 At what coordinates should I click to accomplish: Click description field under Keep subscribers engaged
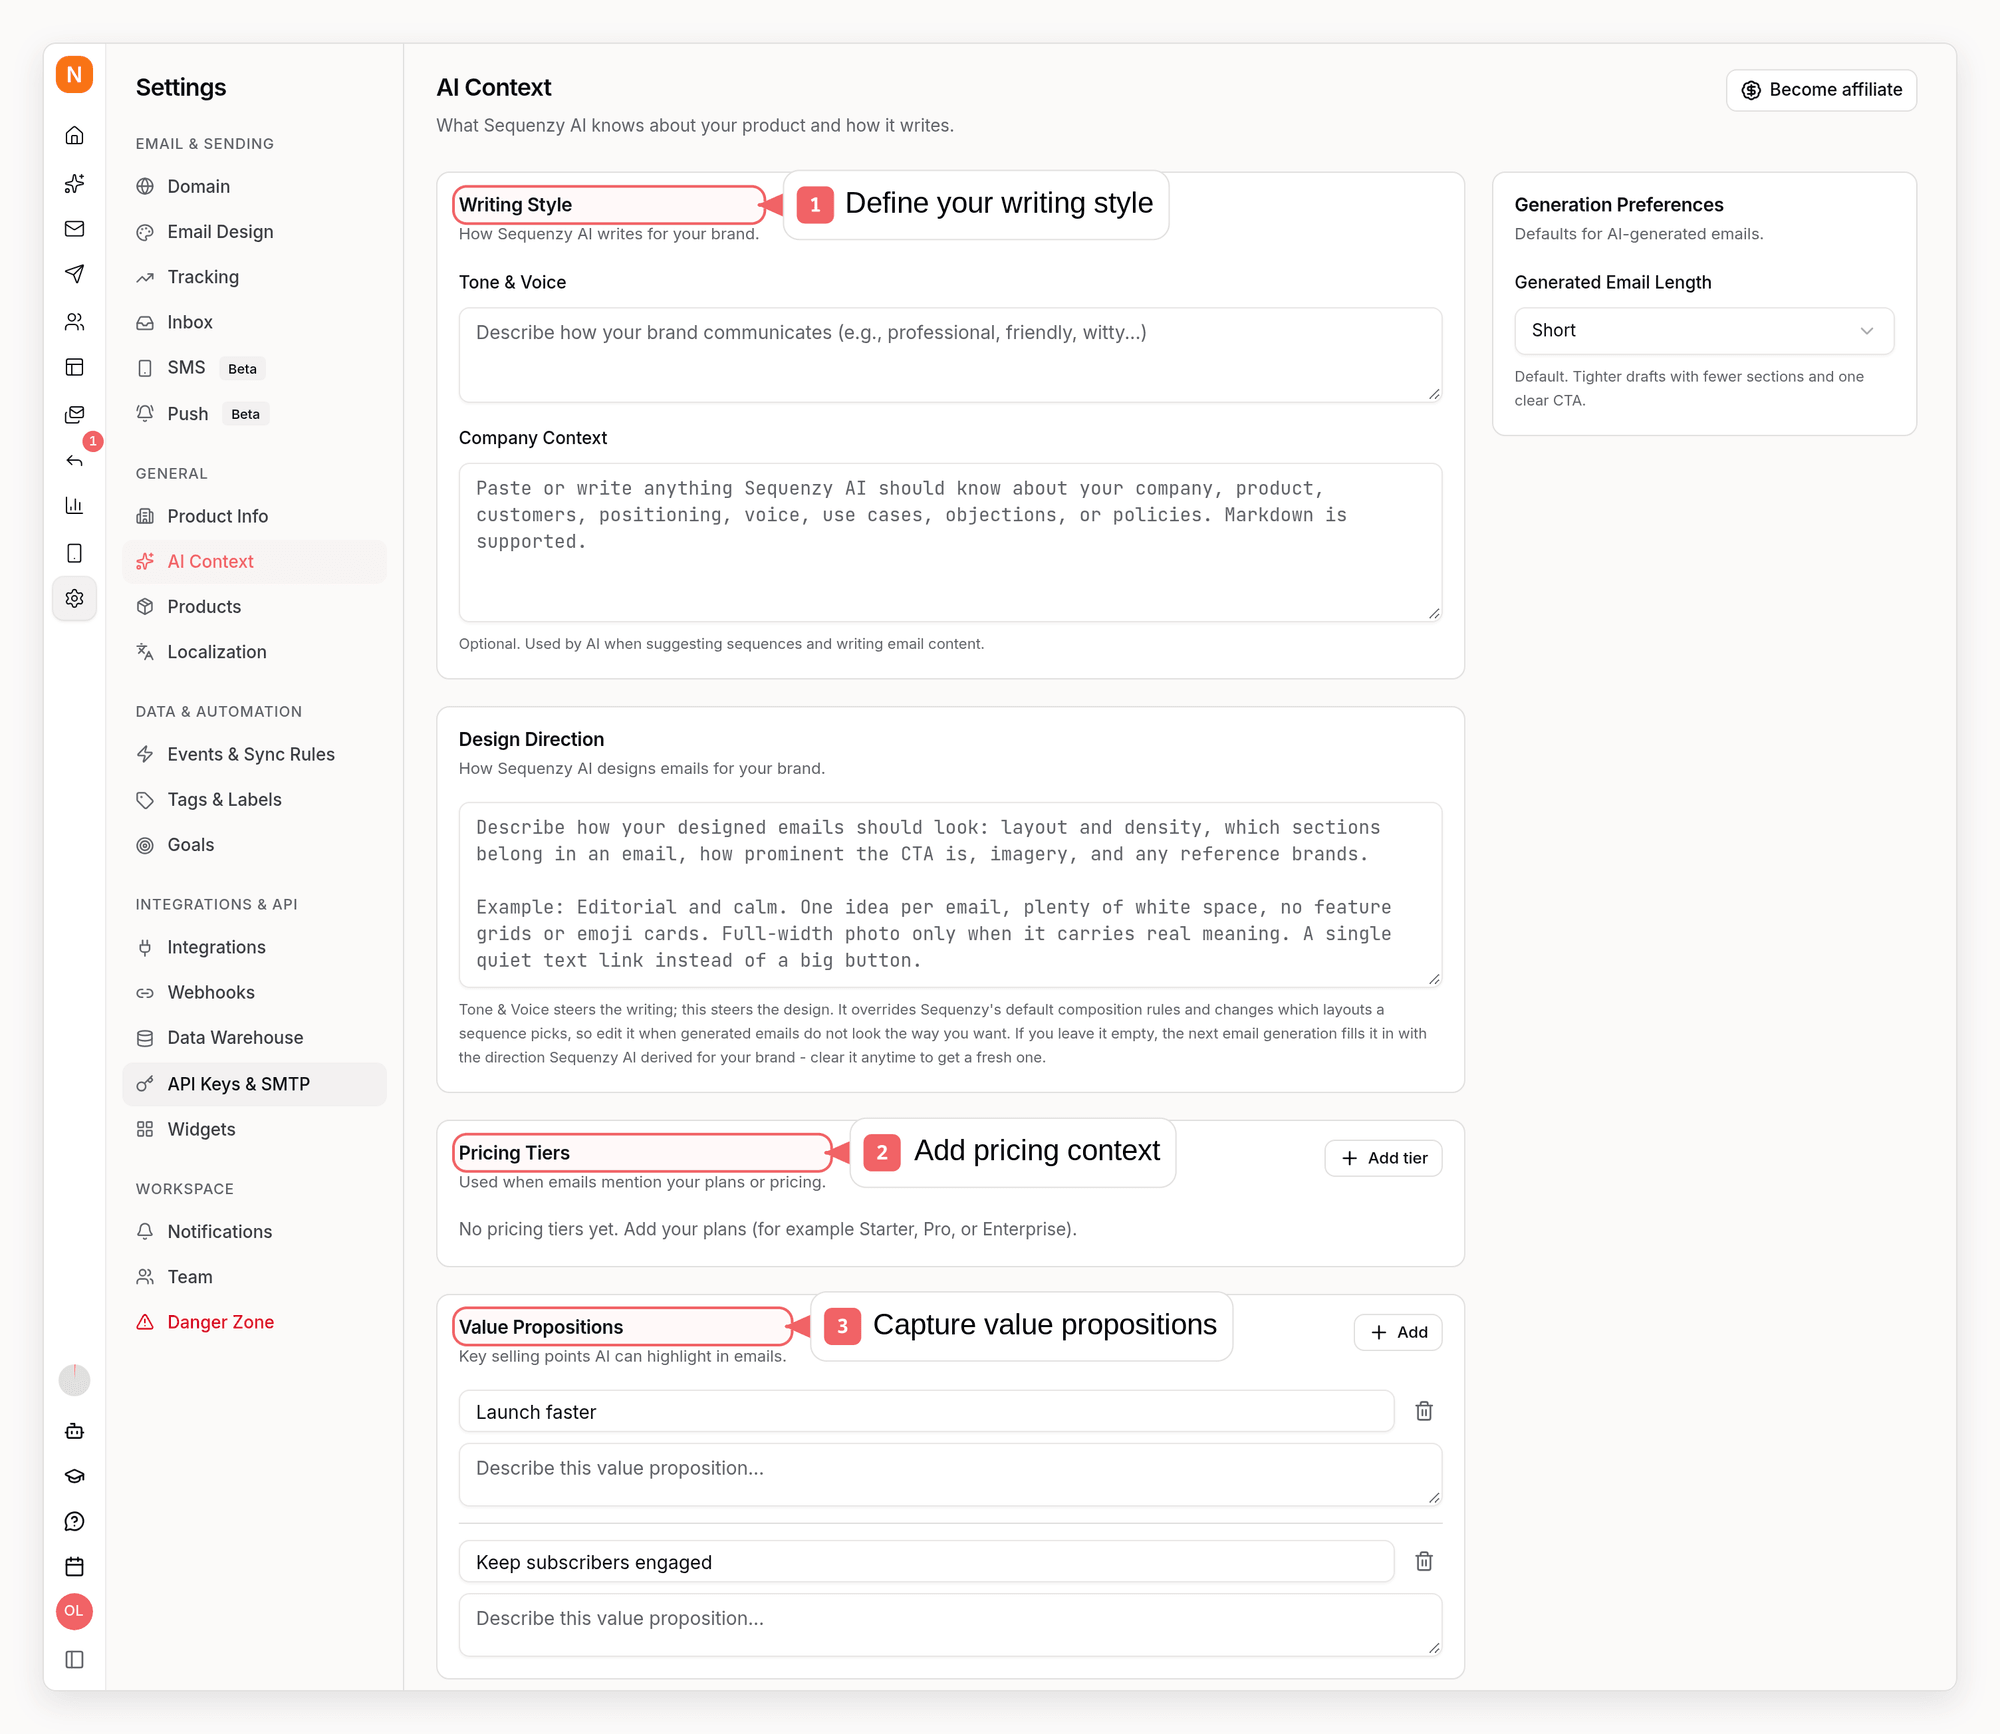pos(950,1625)
